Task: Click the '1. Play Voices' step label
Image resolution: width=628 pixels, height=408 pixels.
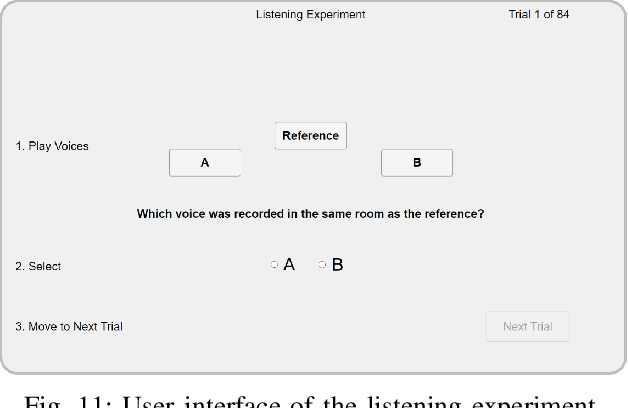Action: [51, 146]
